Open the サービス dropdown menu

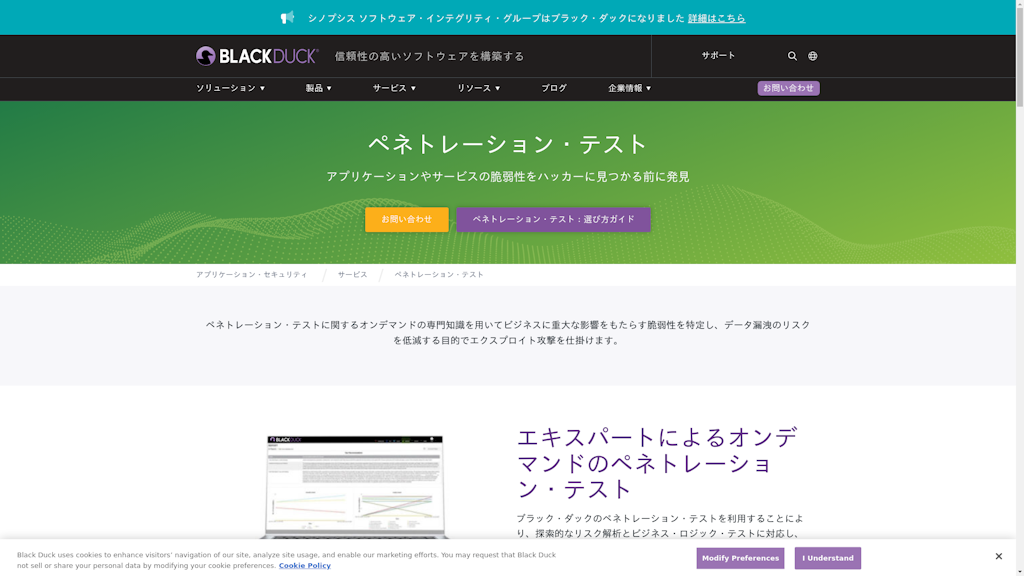coord(392,88)
